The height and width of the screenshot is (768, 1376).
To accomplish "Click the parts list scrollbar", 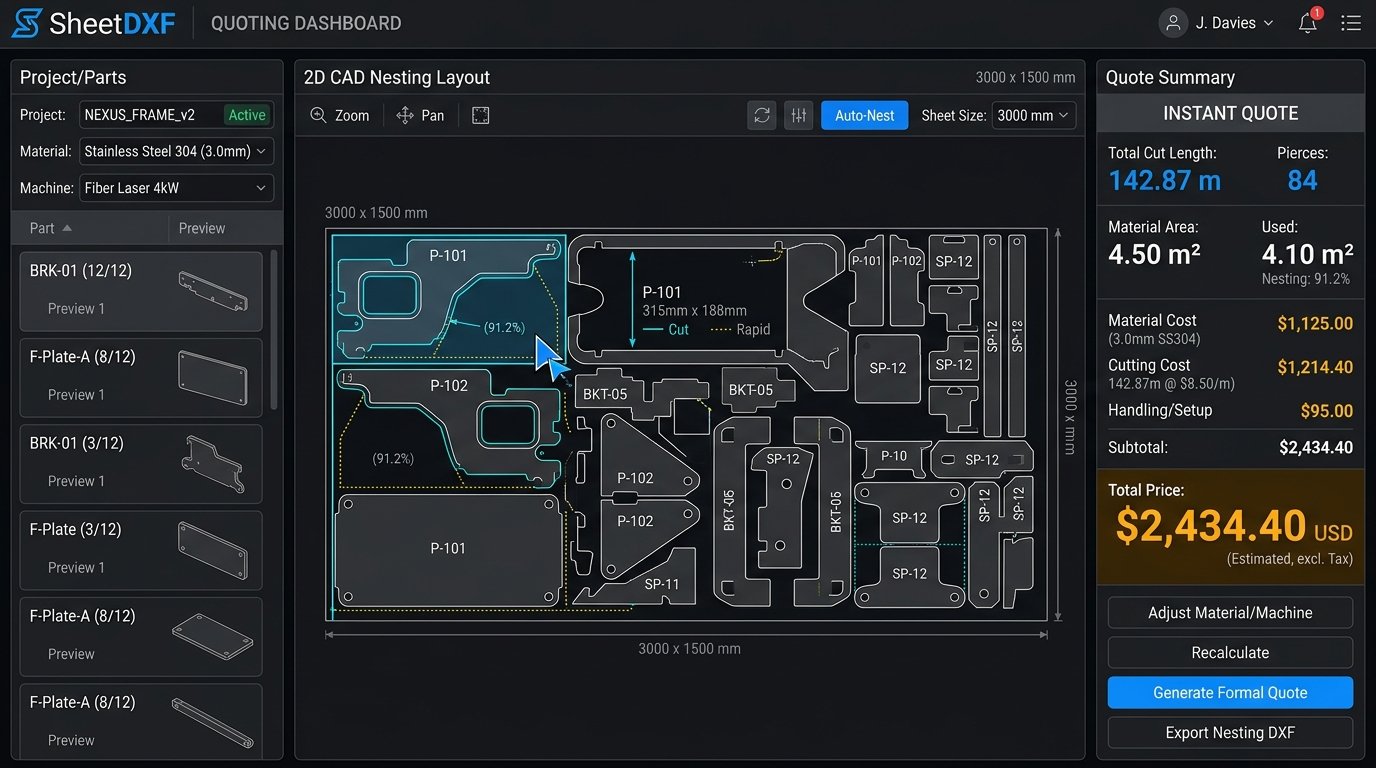I will [275, 330].
